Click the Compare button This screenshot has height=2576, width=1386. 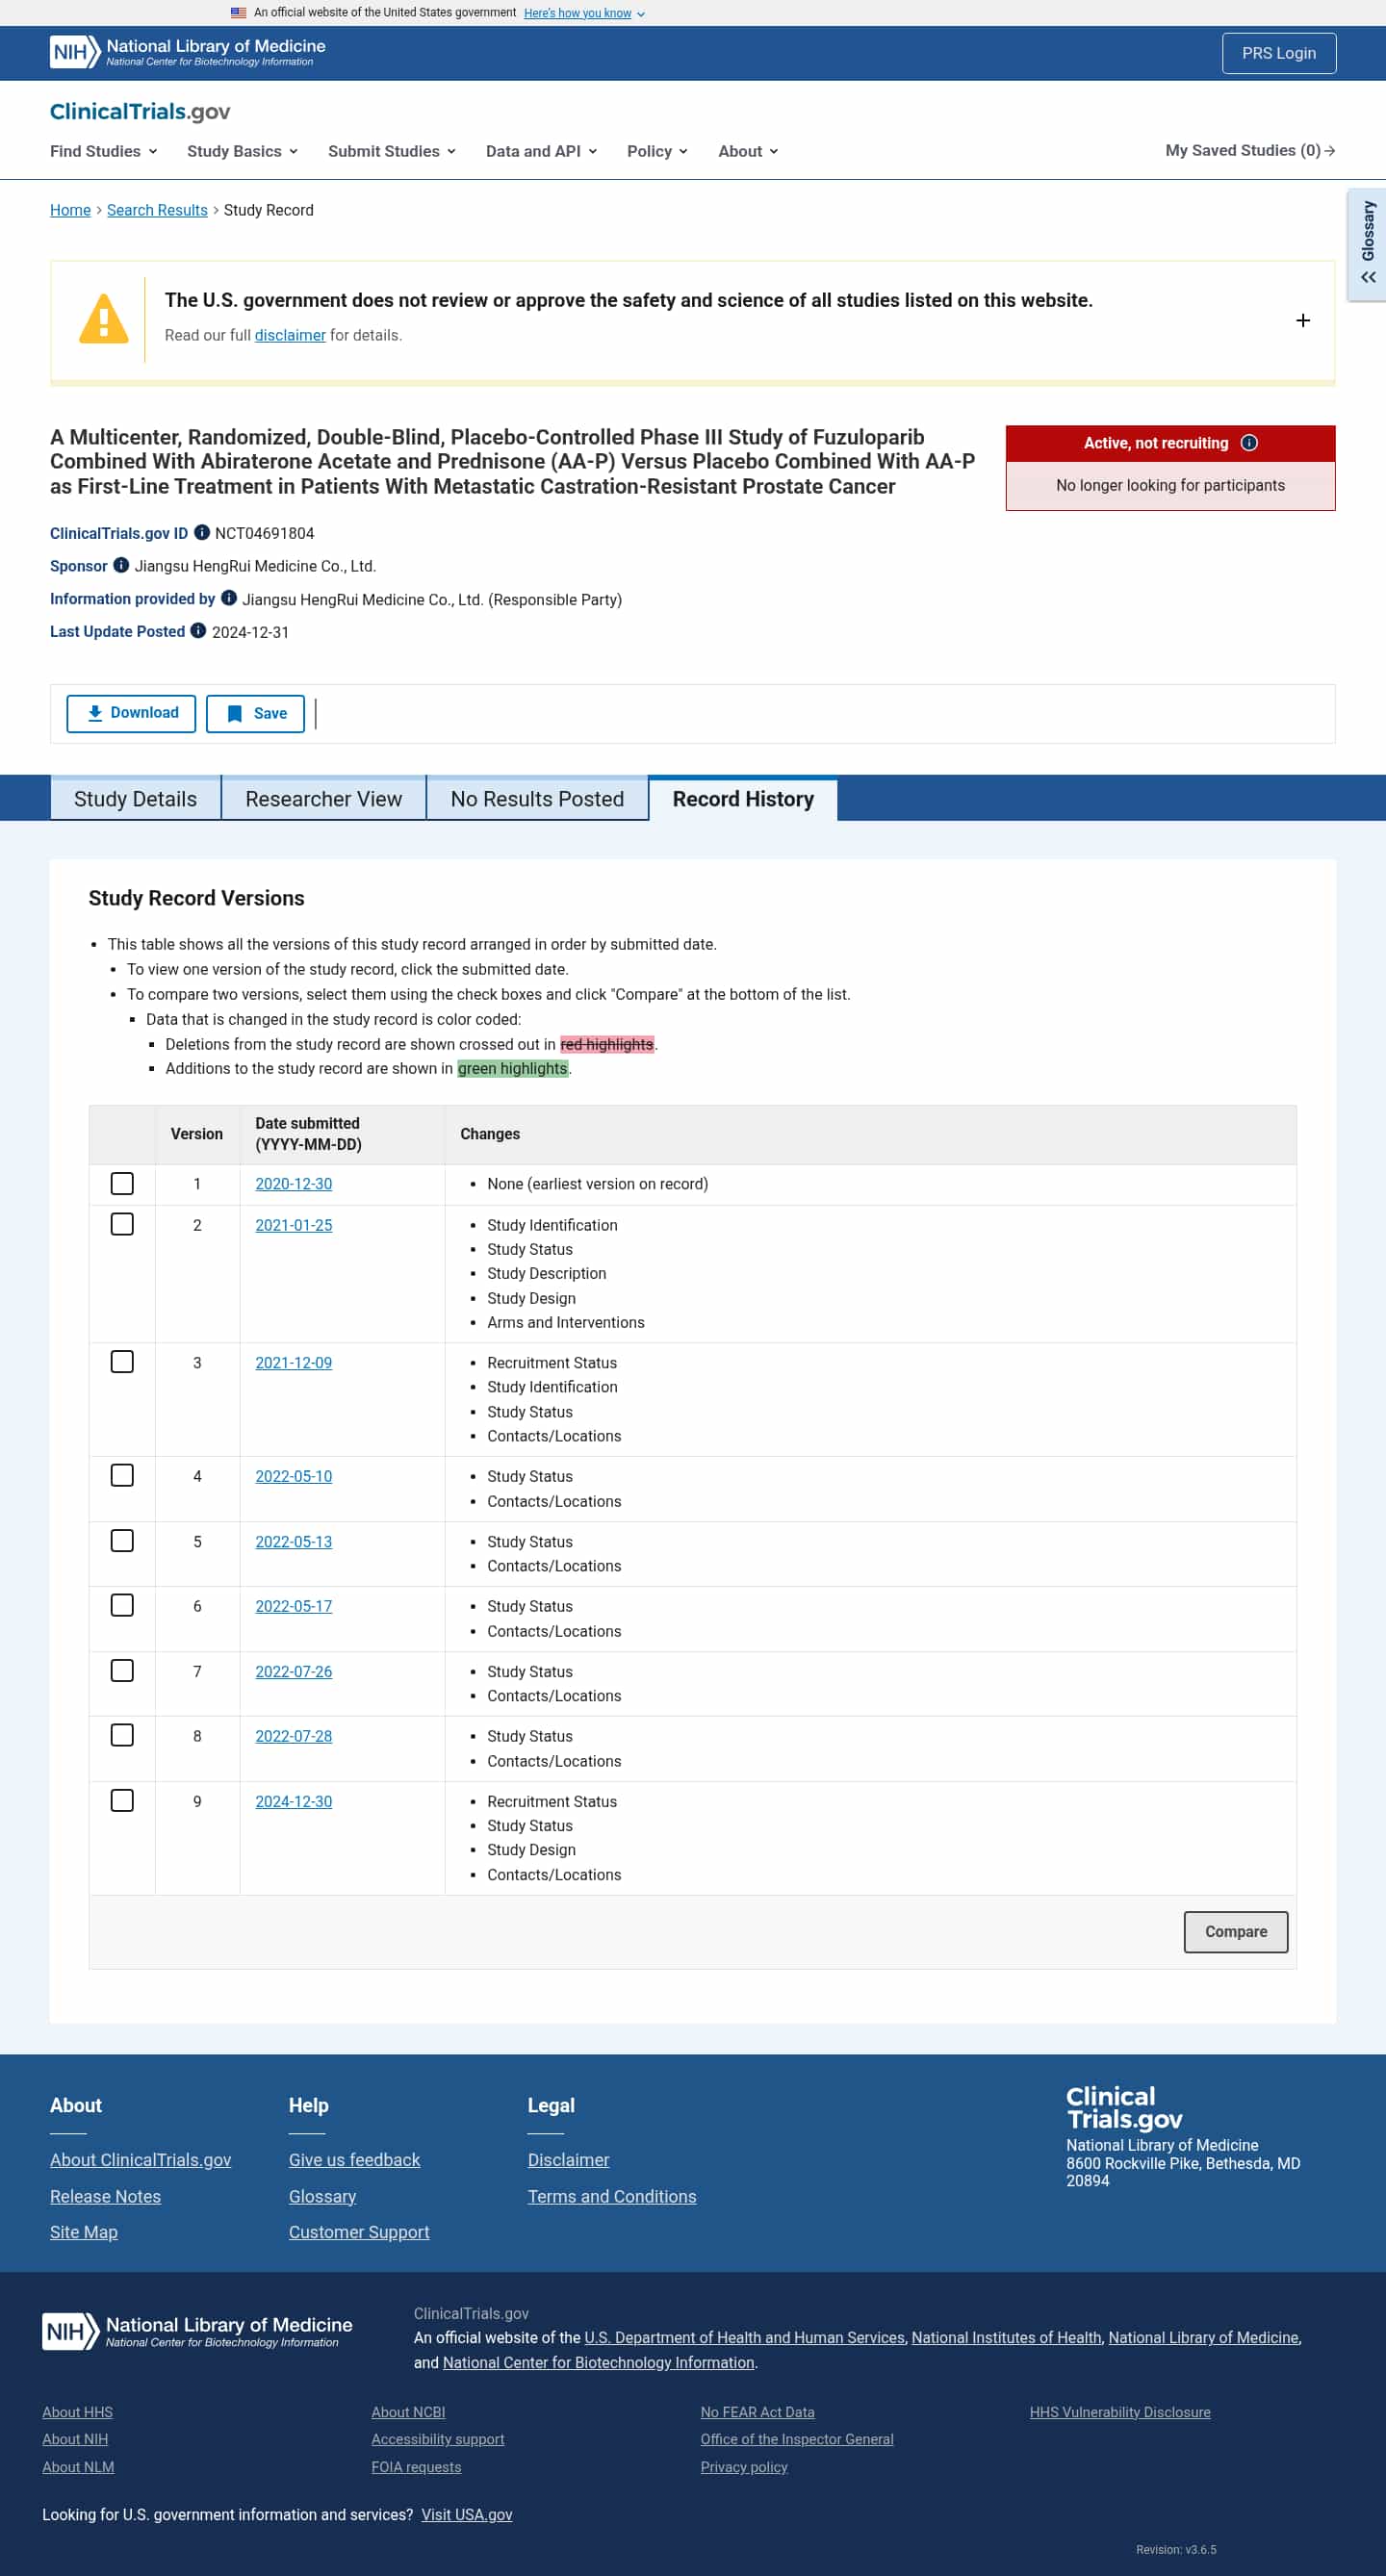coord(1235,1932)
